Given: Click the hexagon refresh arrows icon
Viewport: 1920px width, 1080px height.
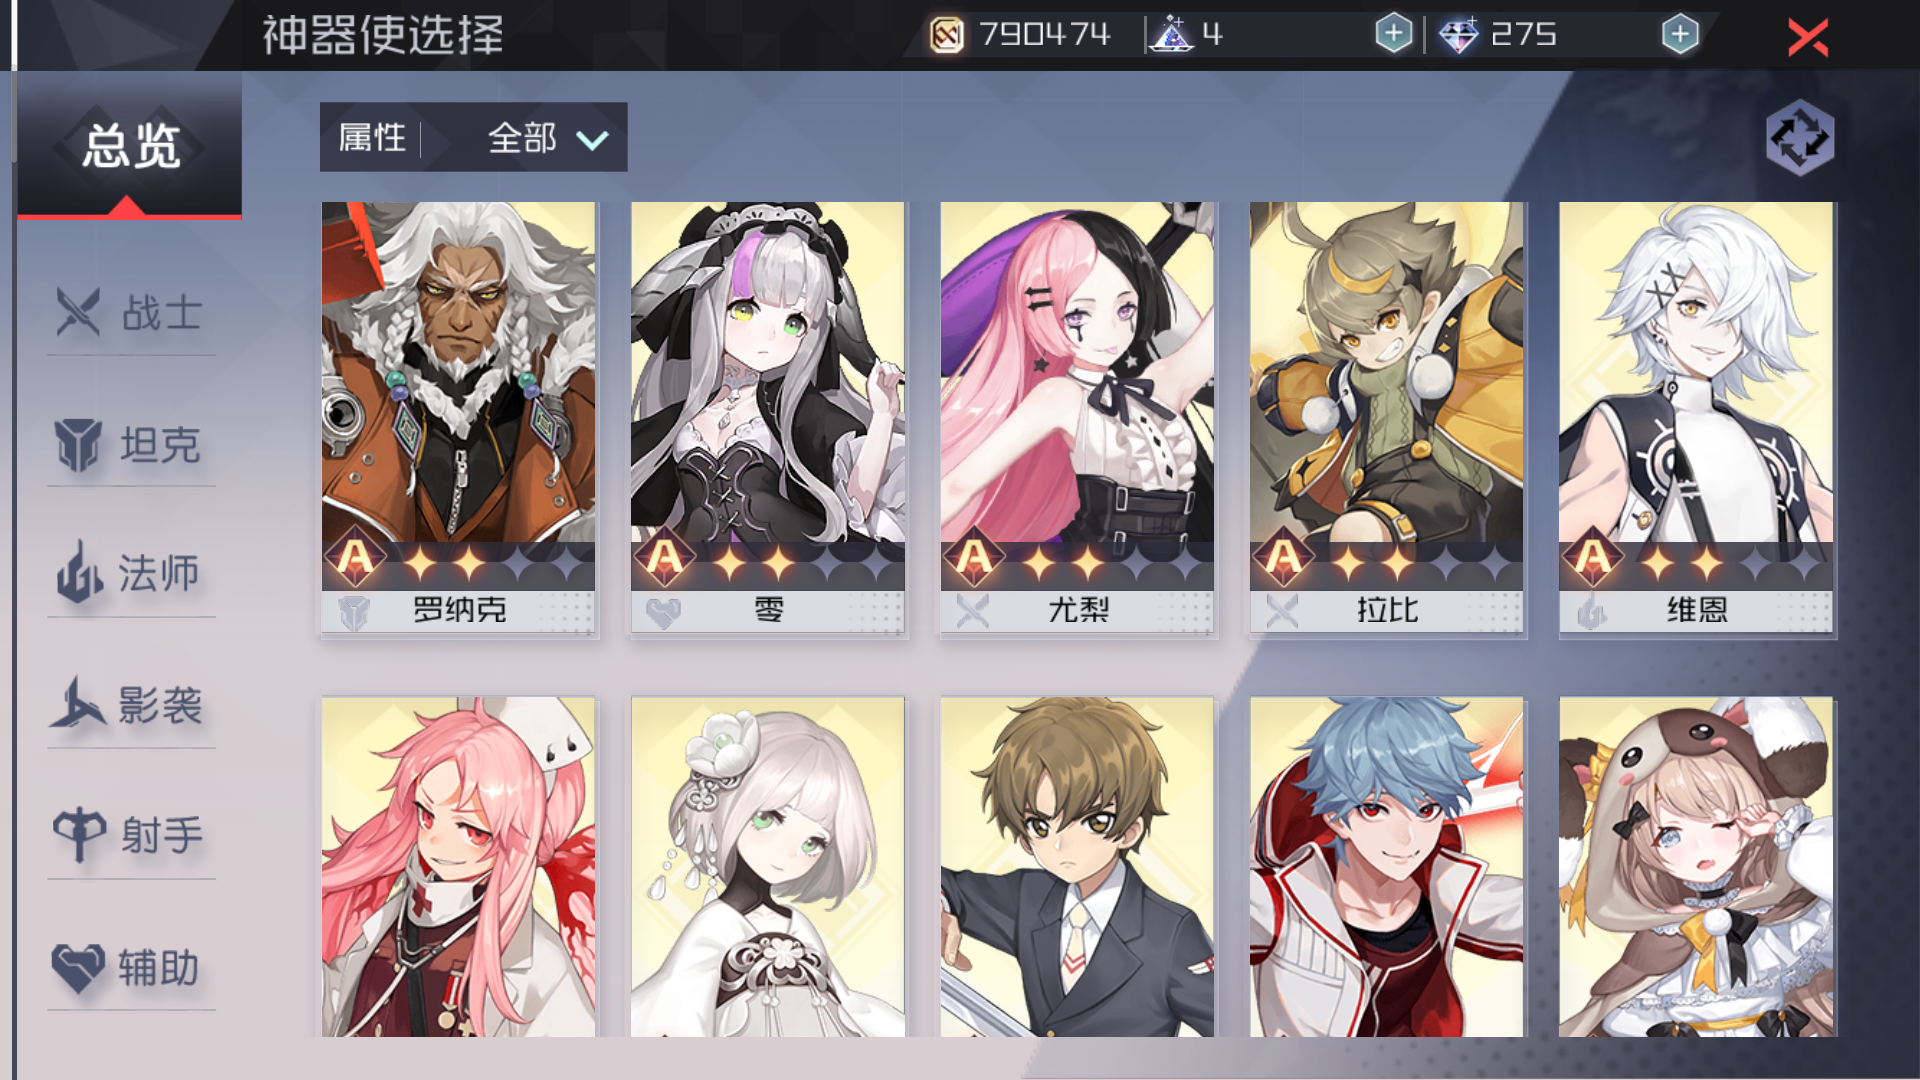Looking at the screenshot, I should coord(1799,138).
